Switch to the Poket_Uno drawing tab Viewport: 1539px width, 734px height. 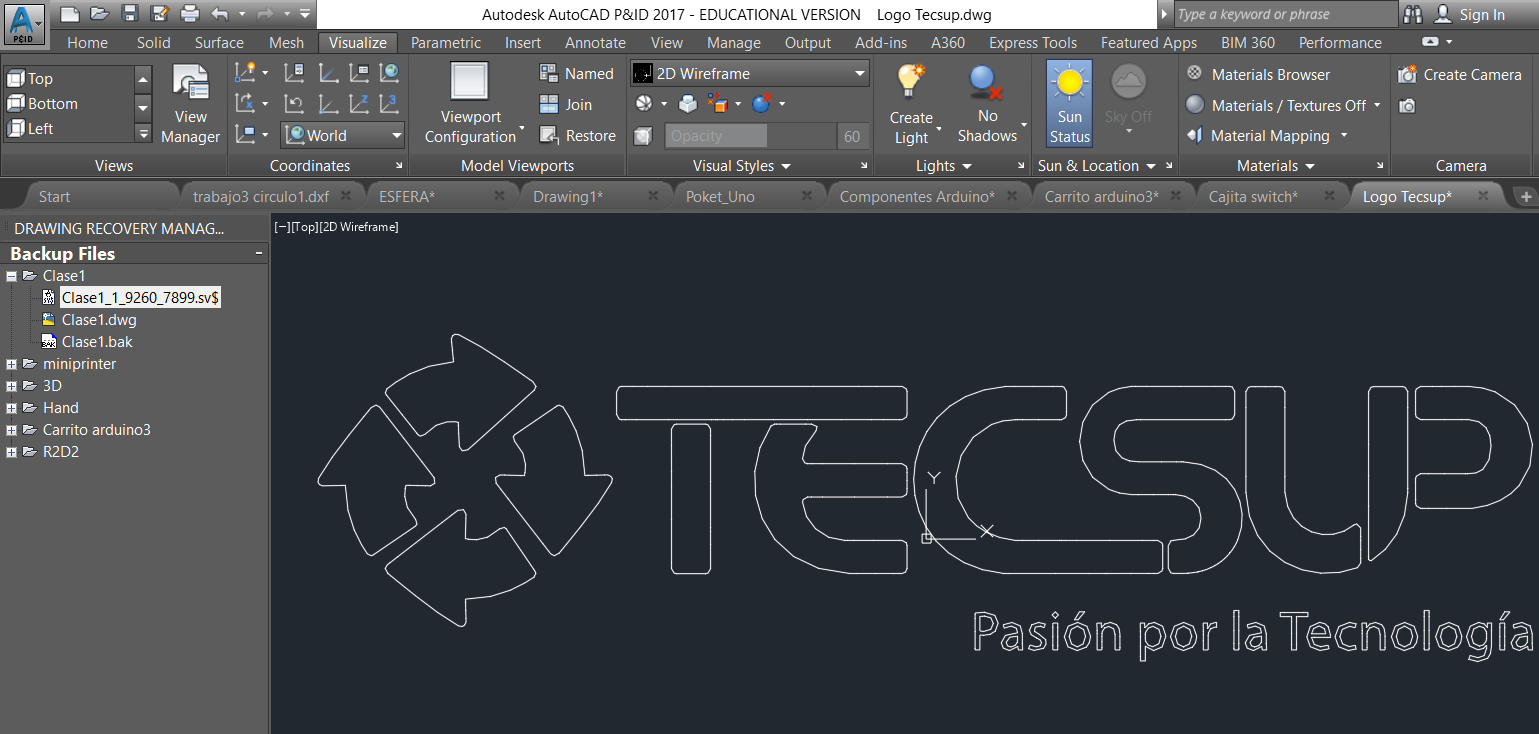point(720,196)
